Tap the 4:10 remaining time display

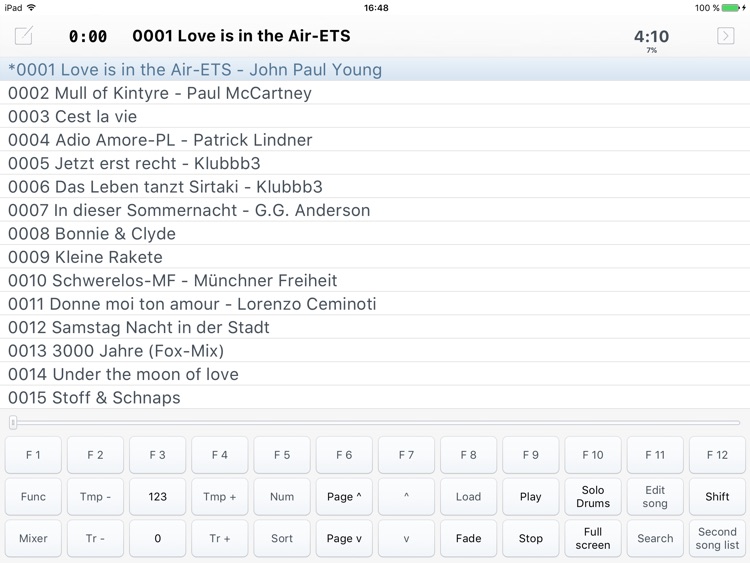click(x=651, y=36)
